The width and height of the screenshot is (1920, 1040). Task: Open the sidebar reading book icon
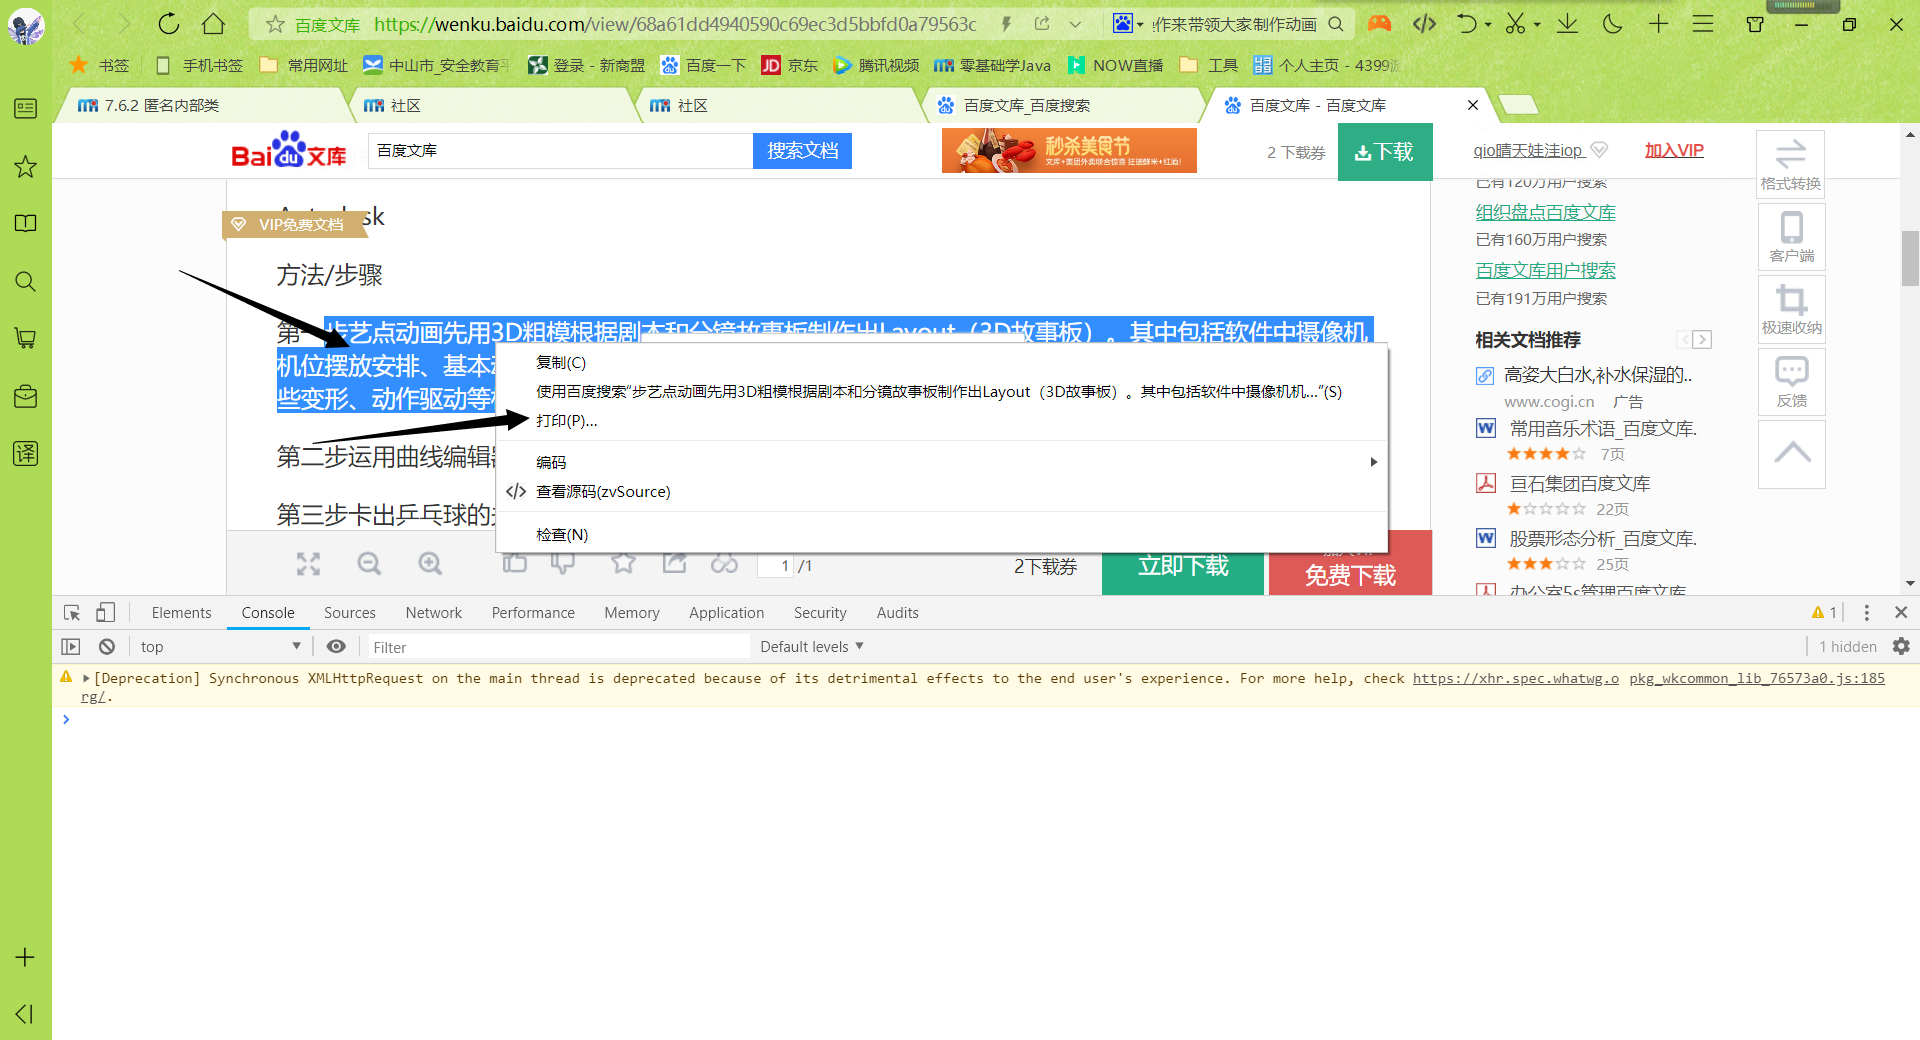26,223
